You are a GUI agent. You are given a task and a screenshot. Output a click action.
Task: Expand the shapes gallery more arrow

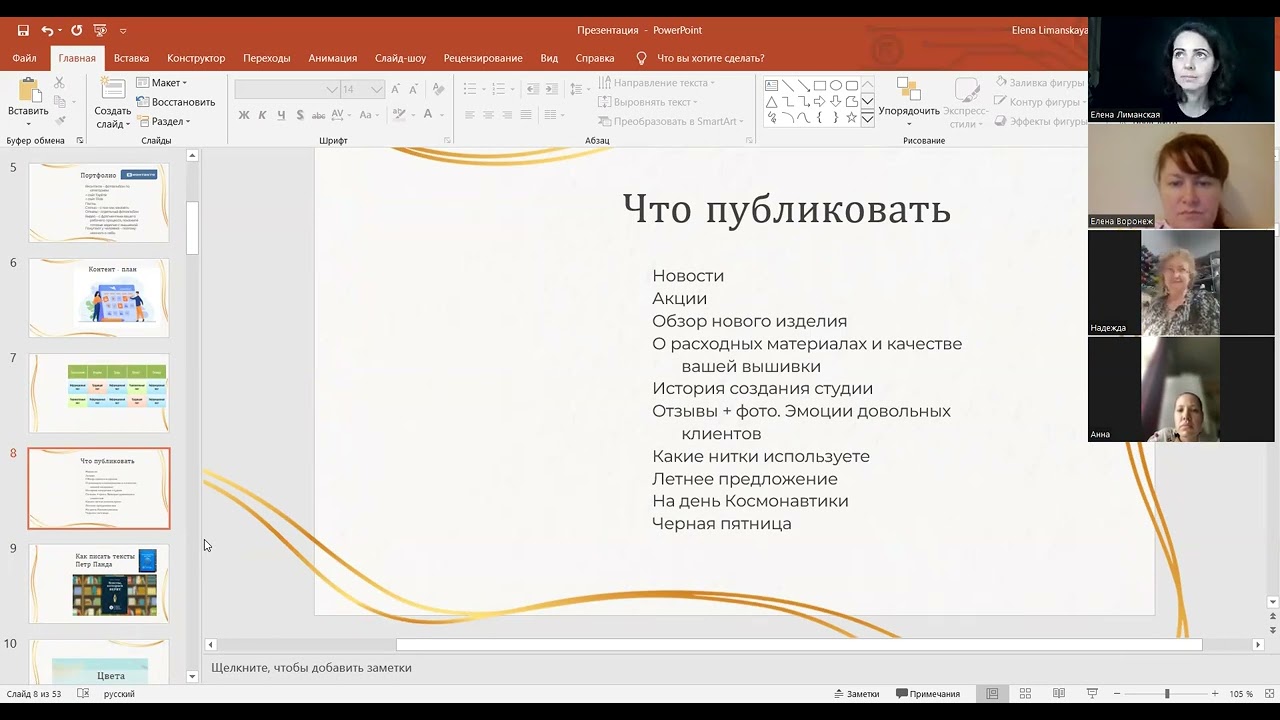868,118
